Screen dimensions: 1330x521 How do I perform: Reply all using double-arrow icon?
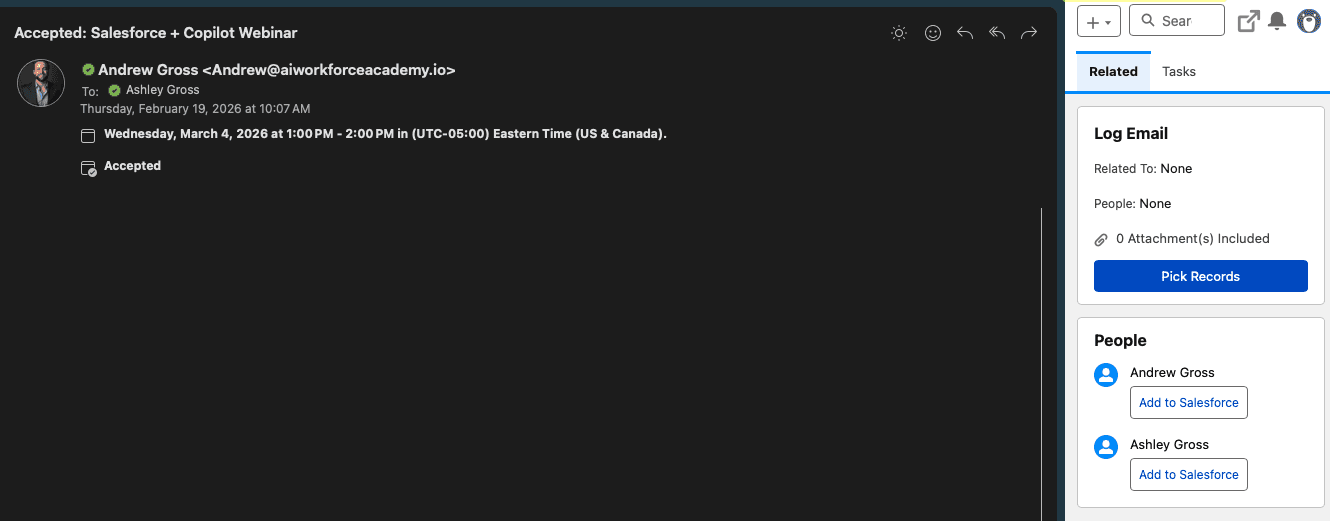(997, 33)
